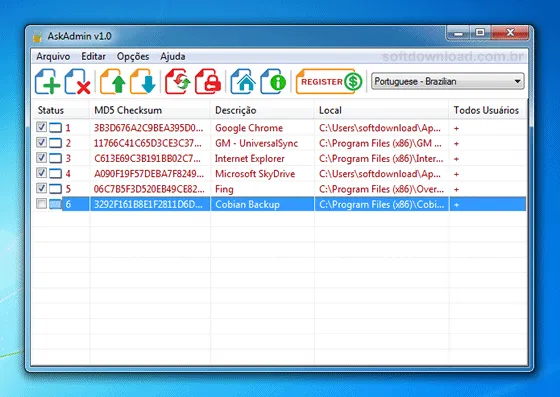Select the Fing description cell

224,189
